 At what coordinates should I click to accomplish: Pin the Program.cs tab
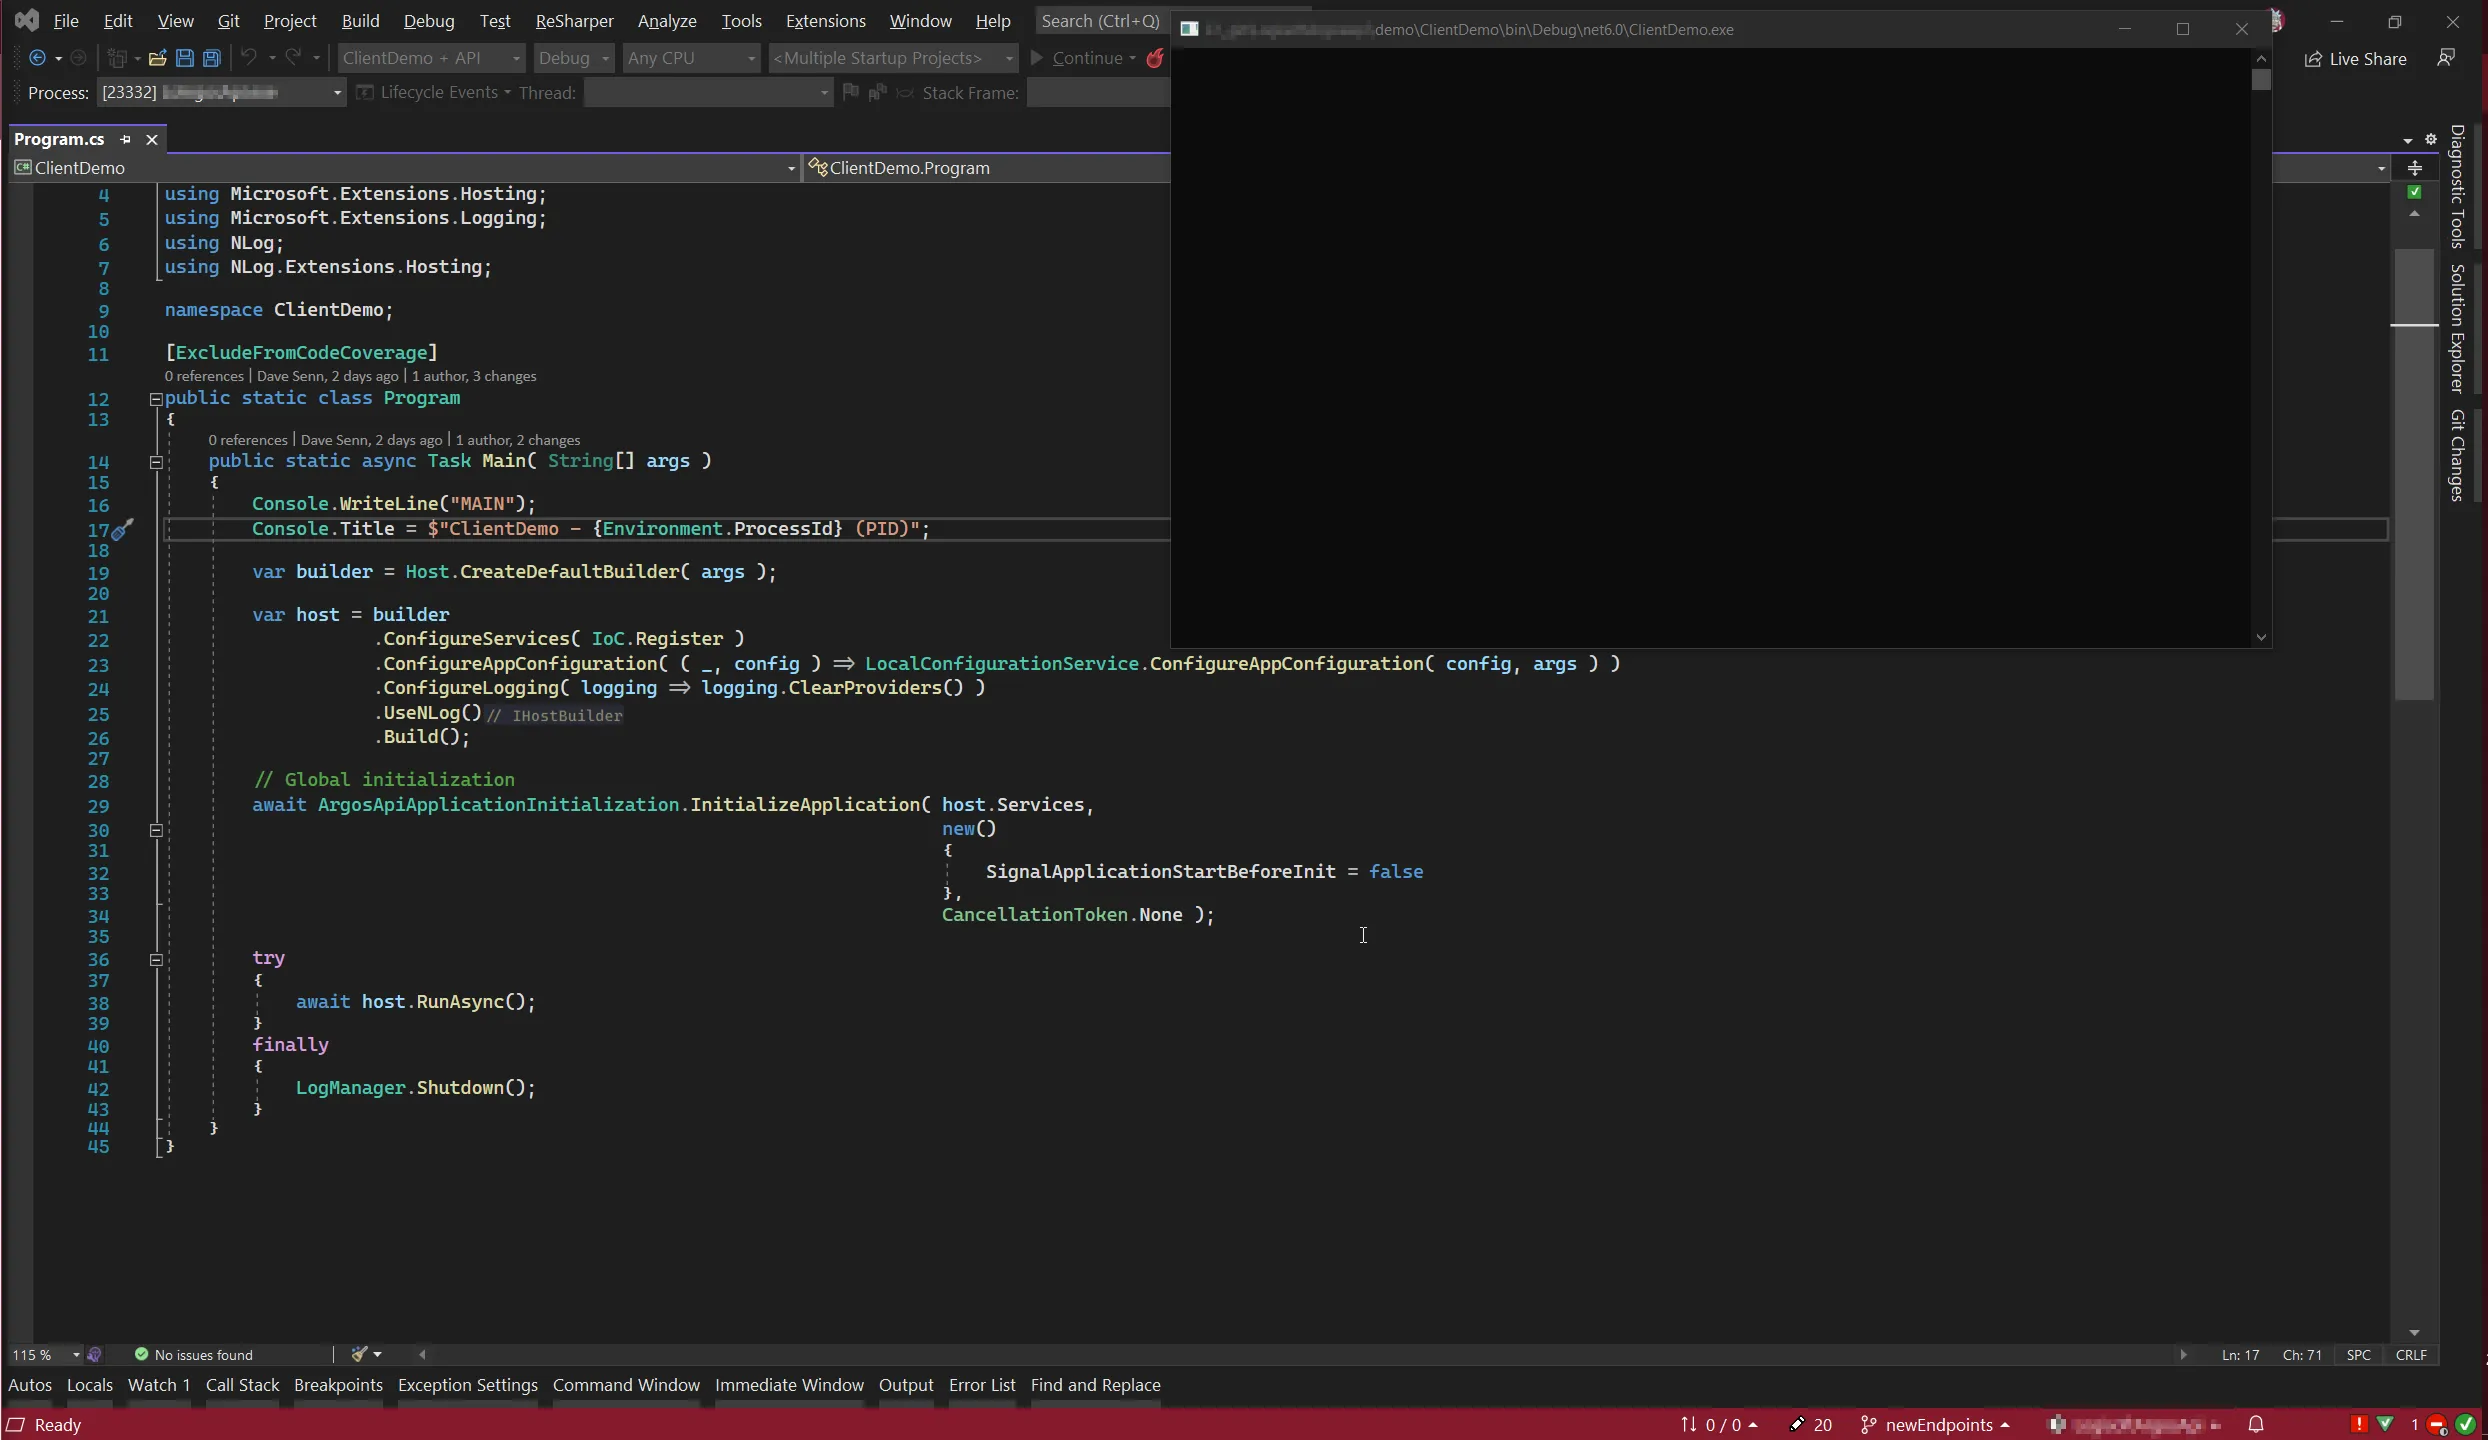pos(126,139)
